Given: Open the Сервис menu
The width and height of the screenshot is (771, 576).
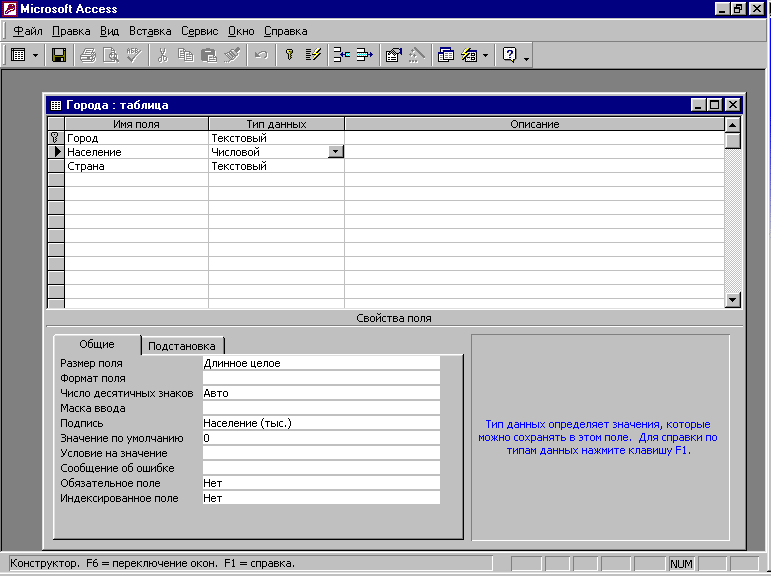Looking at the screenshot, I should pyautogui.click(x=200, y=31).
